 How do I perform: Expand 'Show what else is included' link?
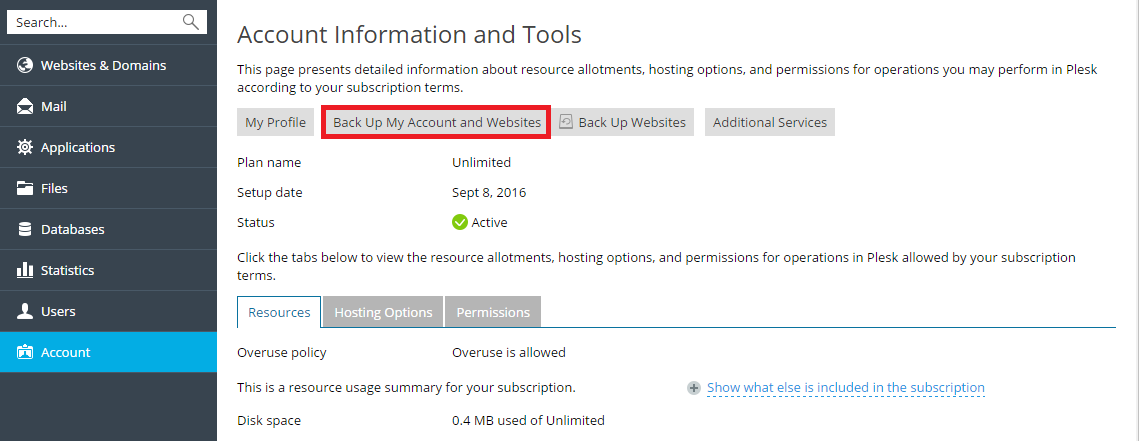(845, 388)
